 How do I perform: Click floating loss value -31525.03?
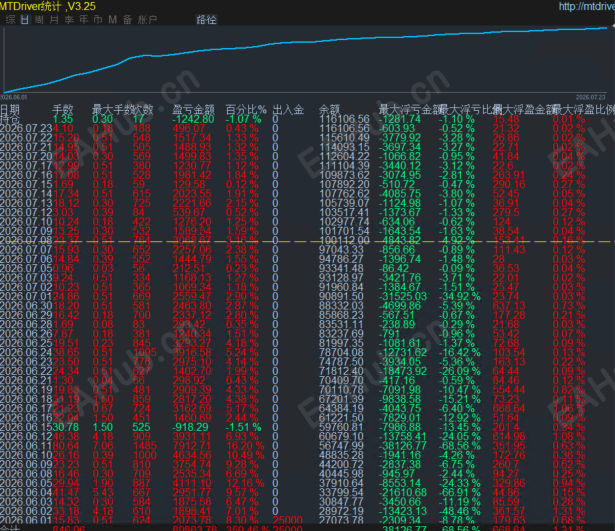402,296
